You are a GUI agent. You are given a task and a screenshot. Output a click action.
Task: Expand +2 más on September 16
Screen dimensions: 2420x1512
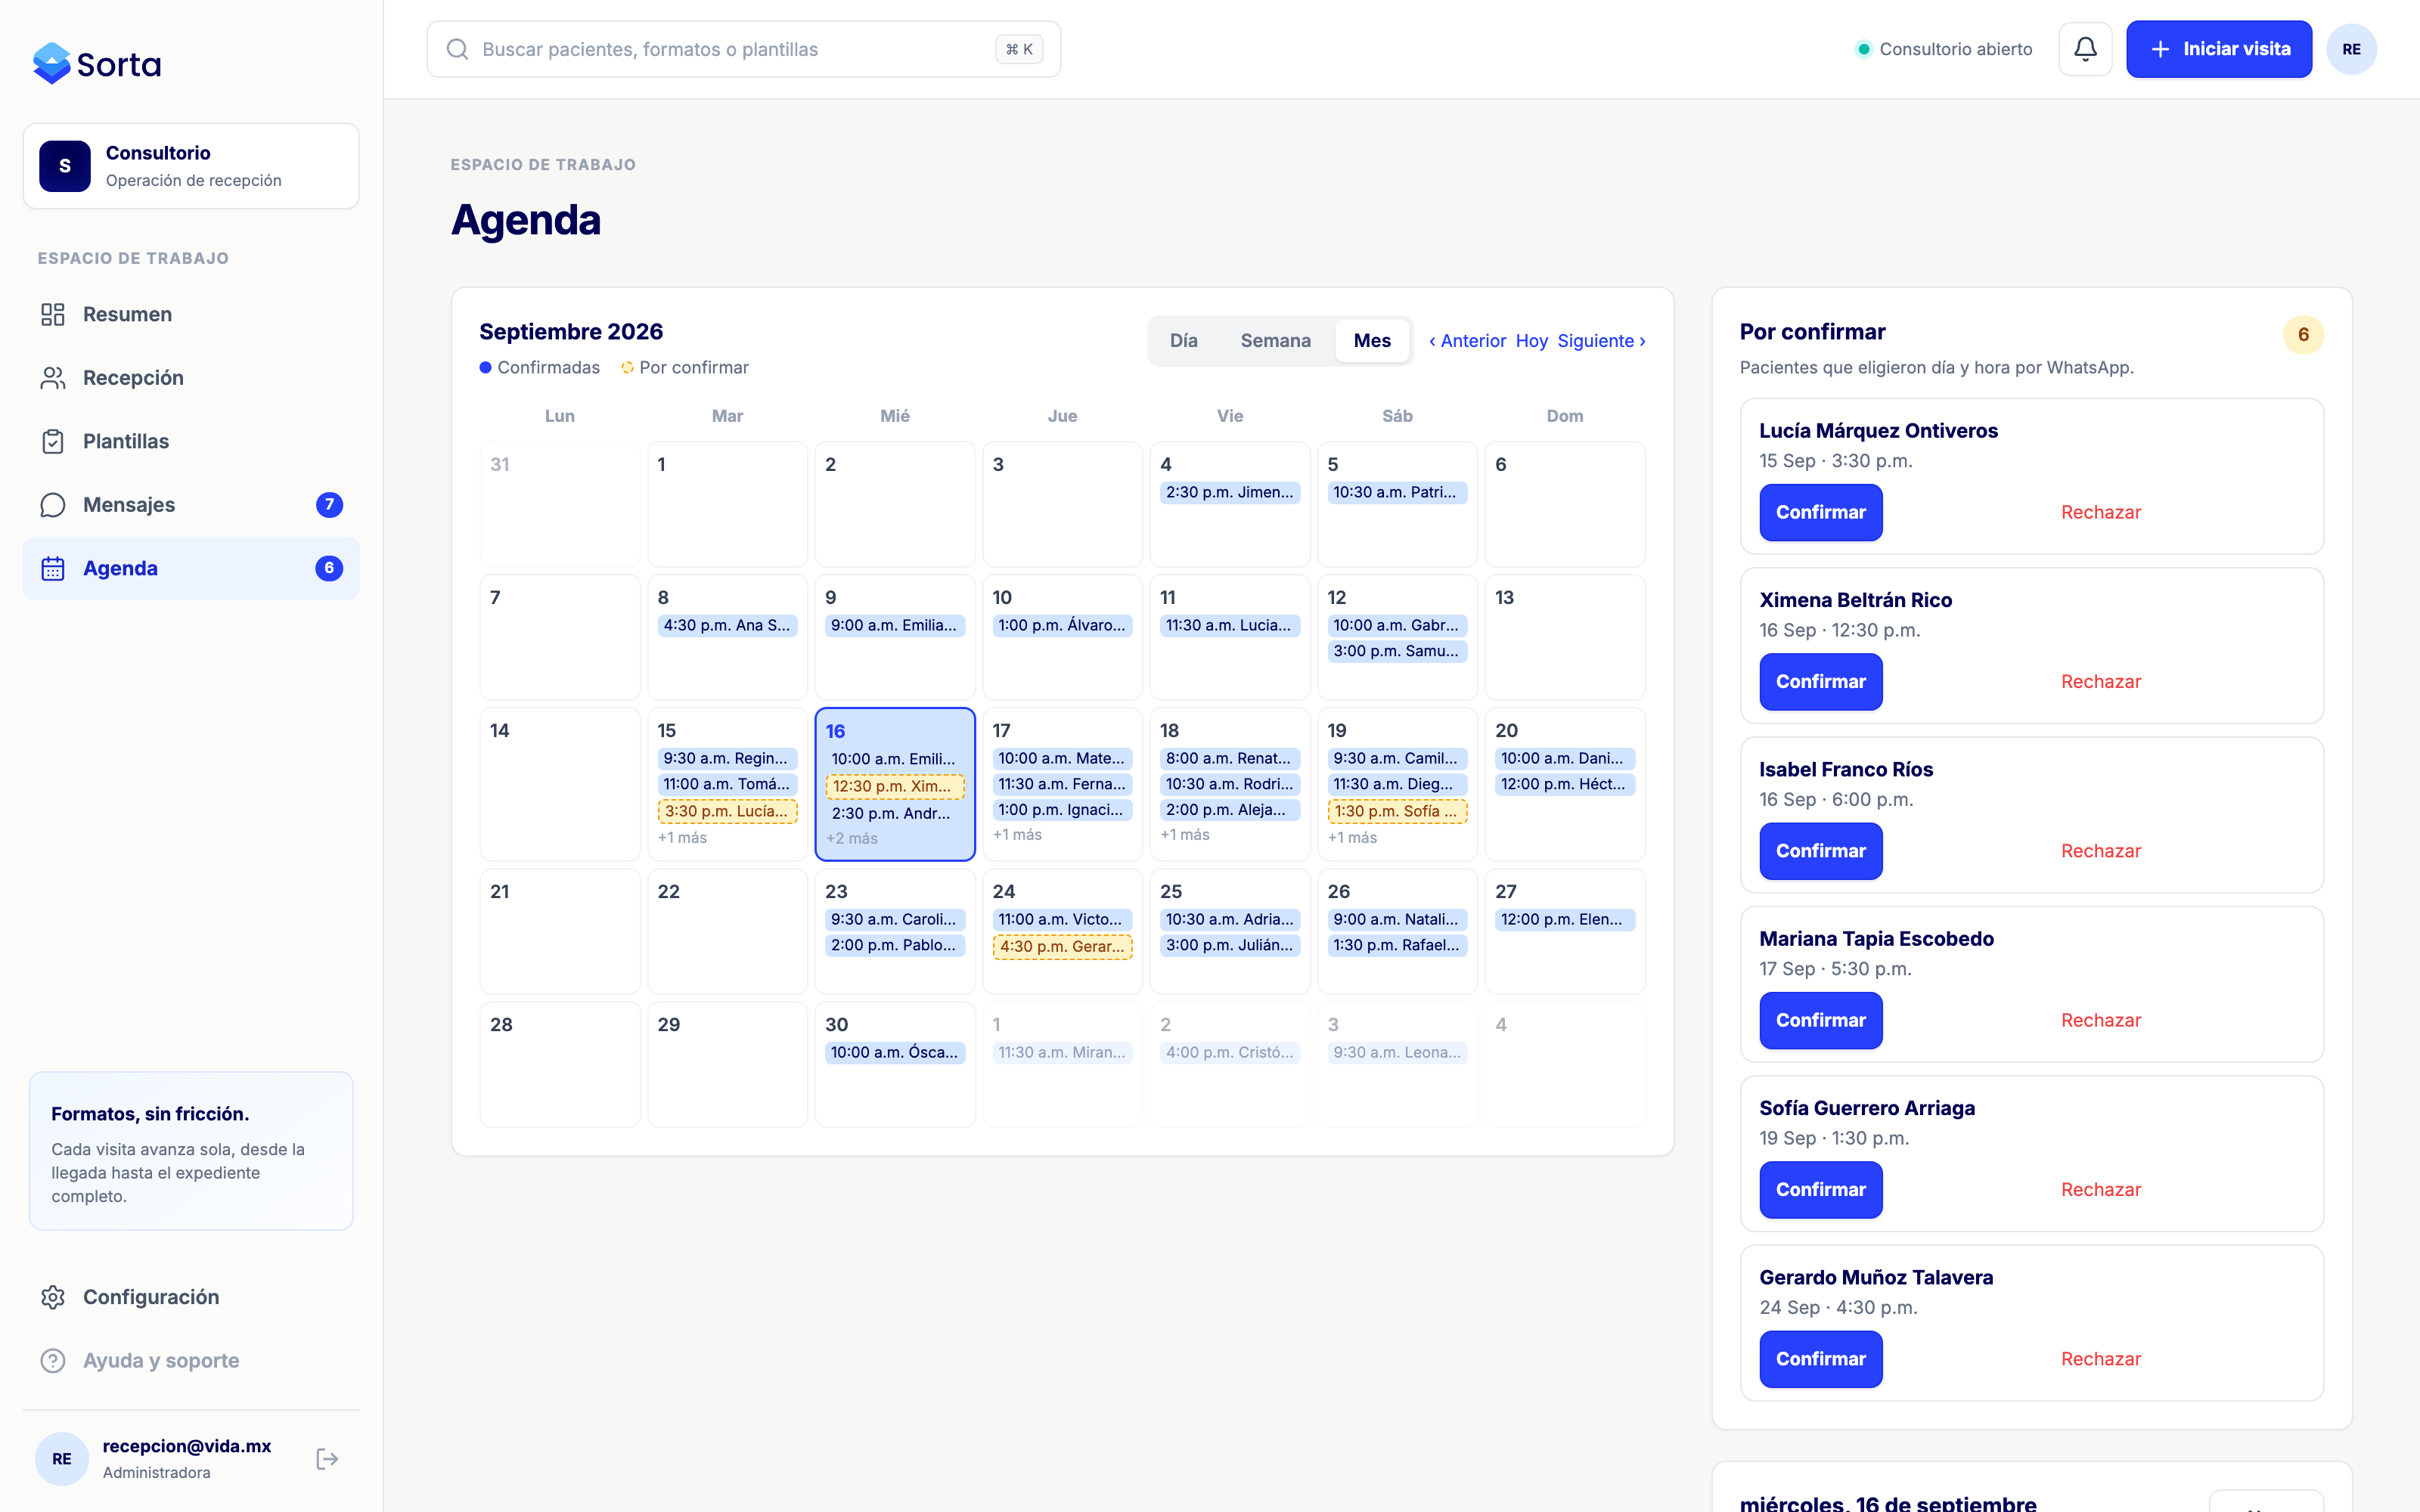[852, 838]
